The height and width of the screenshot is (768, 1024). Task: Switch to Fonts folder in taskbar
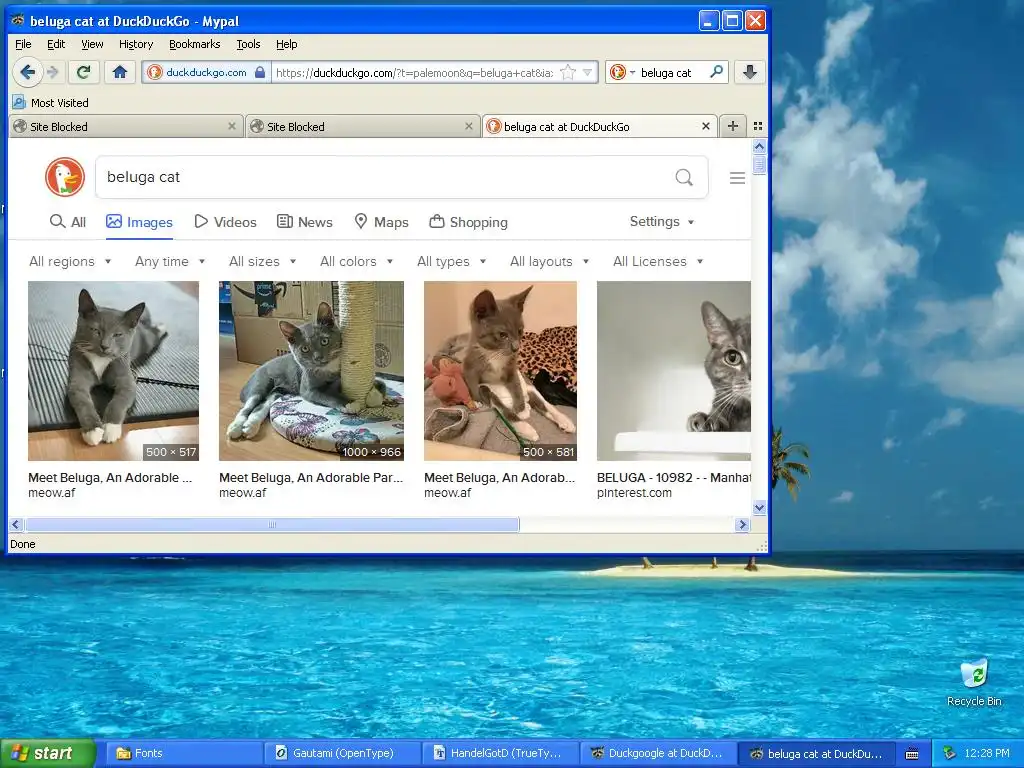click(x=184, y=753)
